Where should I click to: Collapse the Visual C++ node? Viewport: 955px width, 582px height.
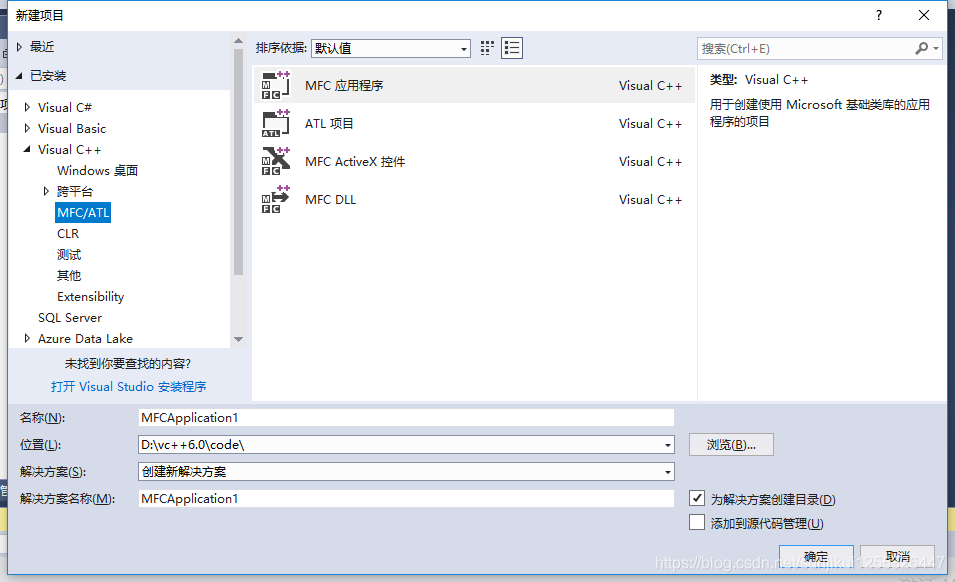27,149
